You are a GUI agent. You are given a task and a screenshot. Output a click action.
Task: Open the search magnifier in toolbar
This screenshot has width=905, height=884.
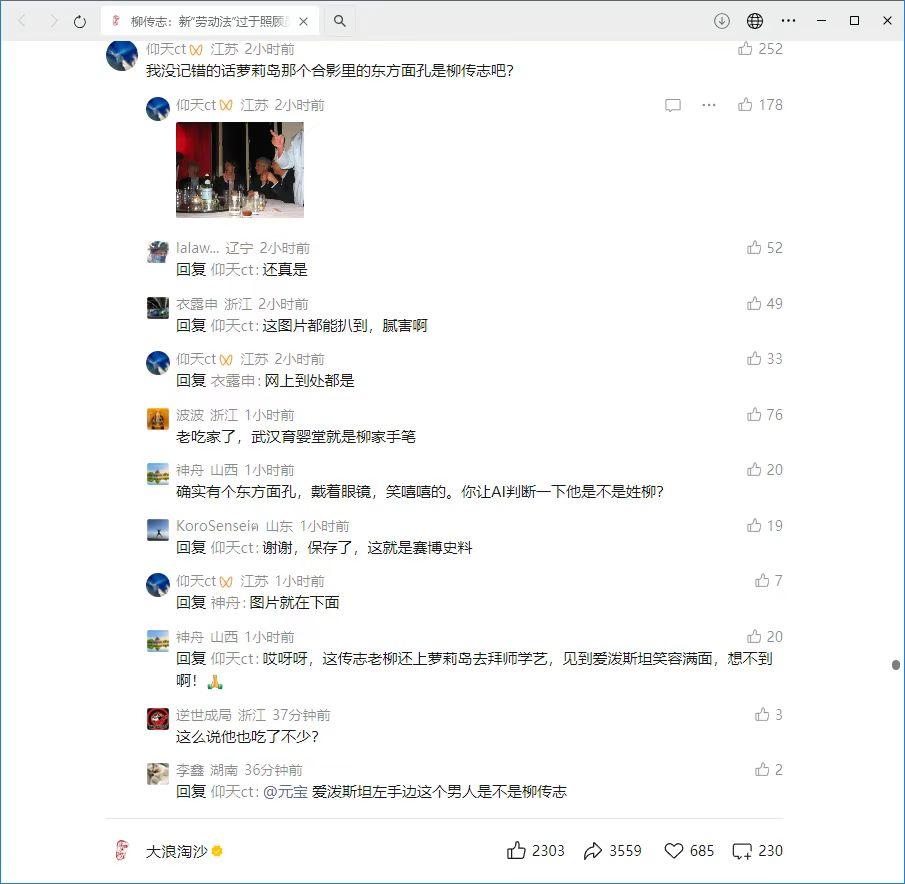(340, 21)
